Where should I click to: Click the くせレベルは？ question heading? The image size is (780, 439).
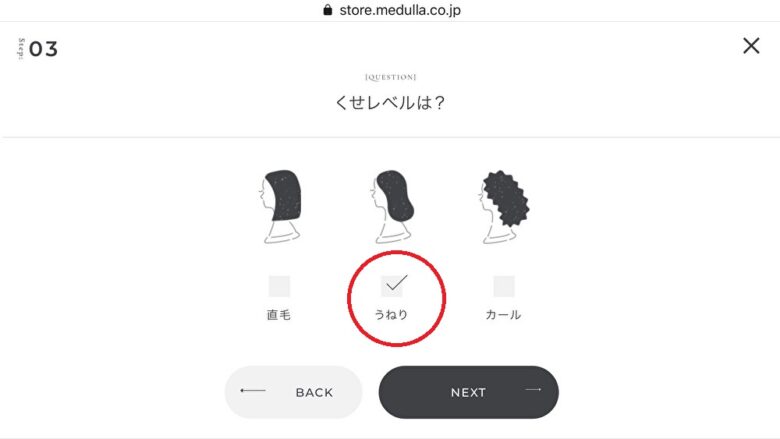click(390, 103)
